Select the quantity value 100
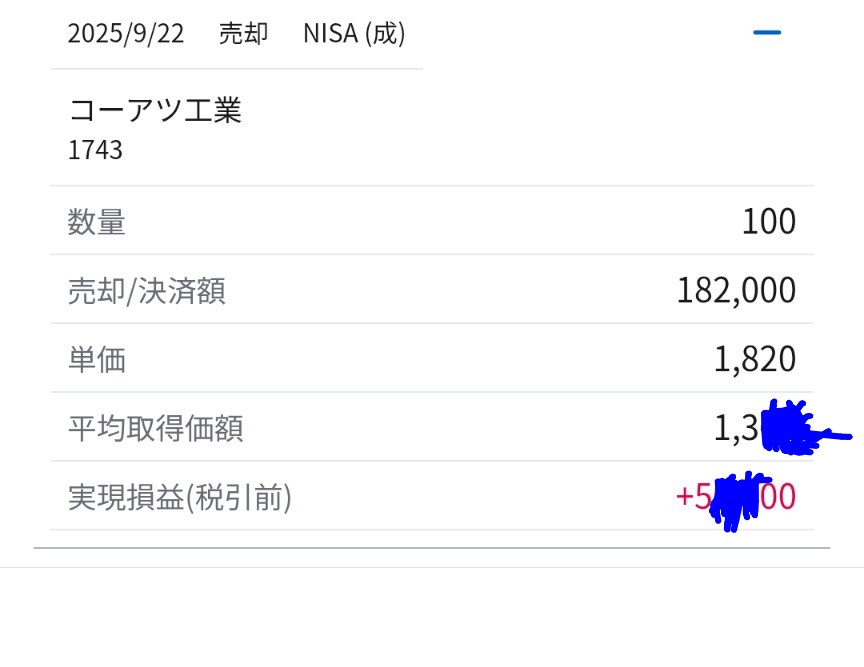Image resolution: width=864 pixels, height=667 pixels. [769, 220]
